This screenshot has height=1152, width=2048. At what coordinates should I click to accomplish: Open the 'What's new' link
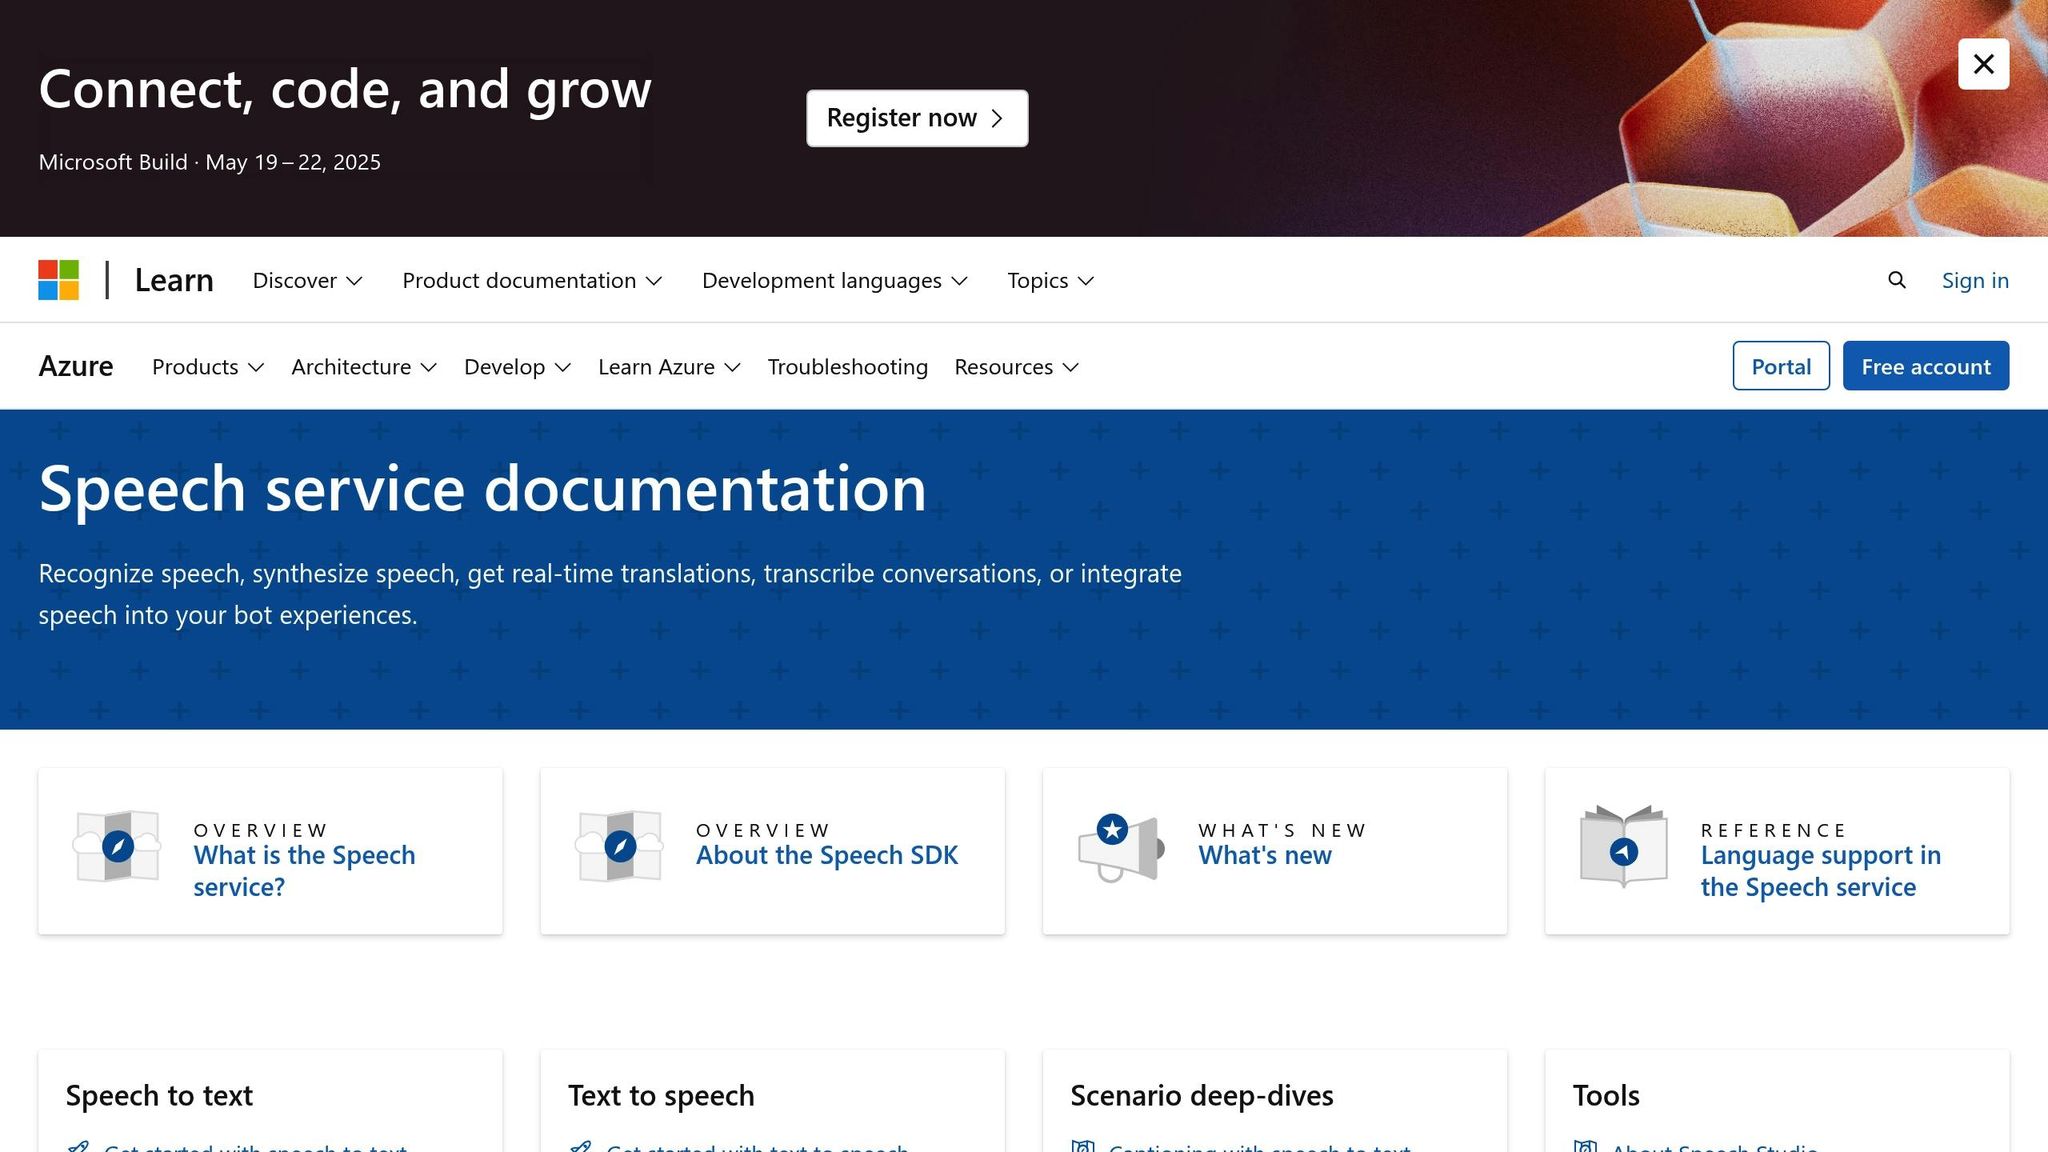pos(1265,855)
